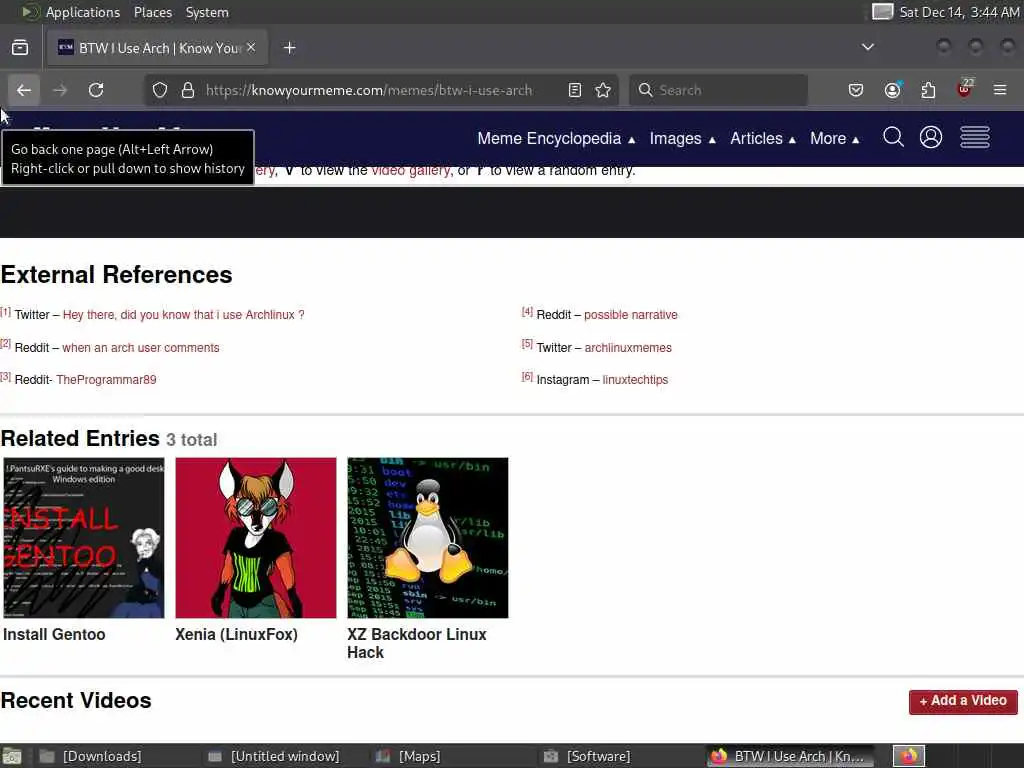
Task: Click reference number [4] footnote
Action: (x=527, y=312)
